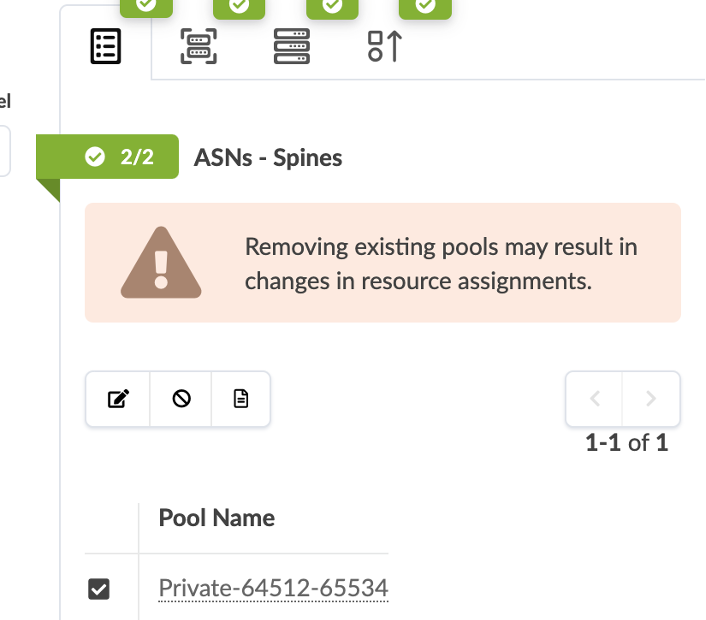Click the pencil edit icon button
This screenshot has width=706, height=620.
click(118, 400)
